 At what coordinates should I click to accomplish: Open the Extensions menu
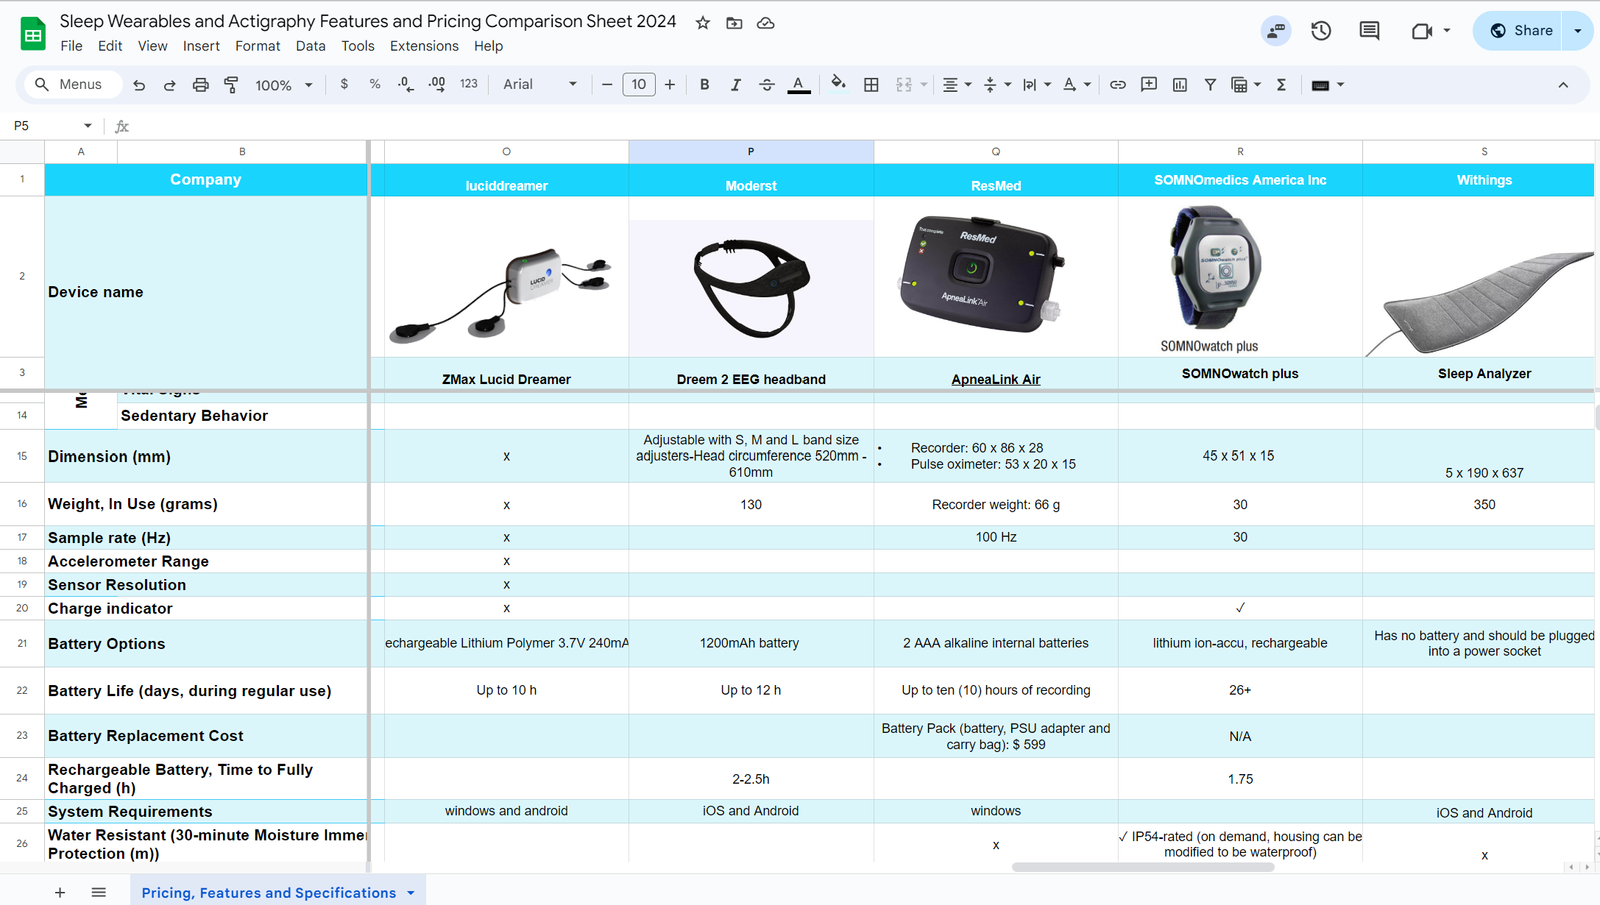[x=424, y=46]
